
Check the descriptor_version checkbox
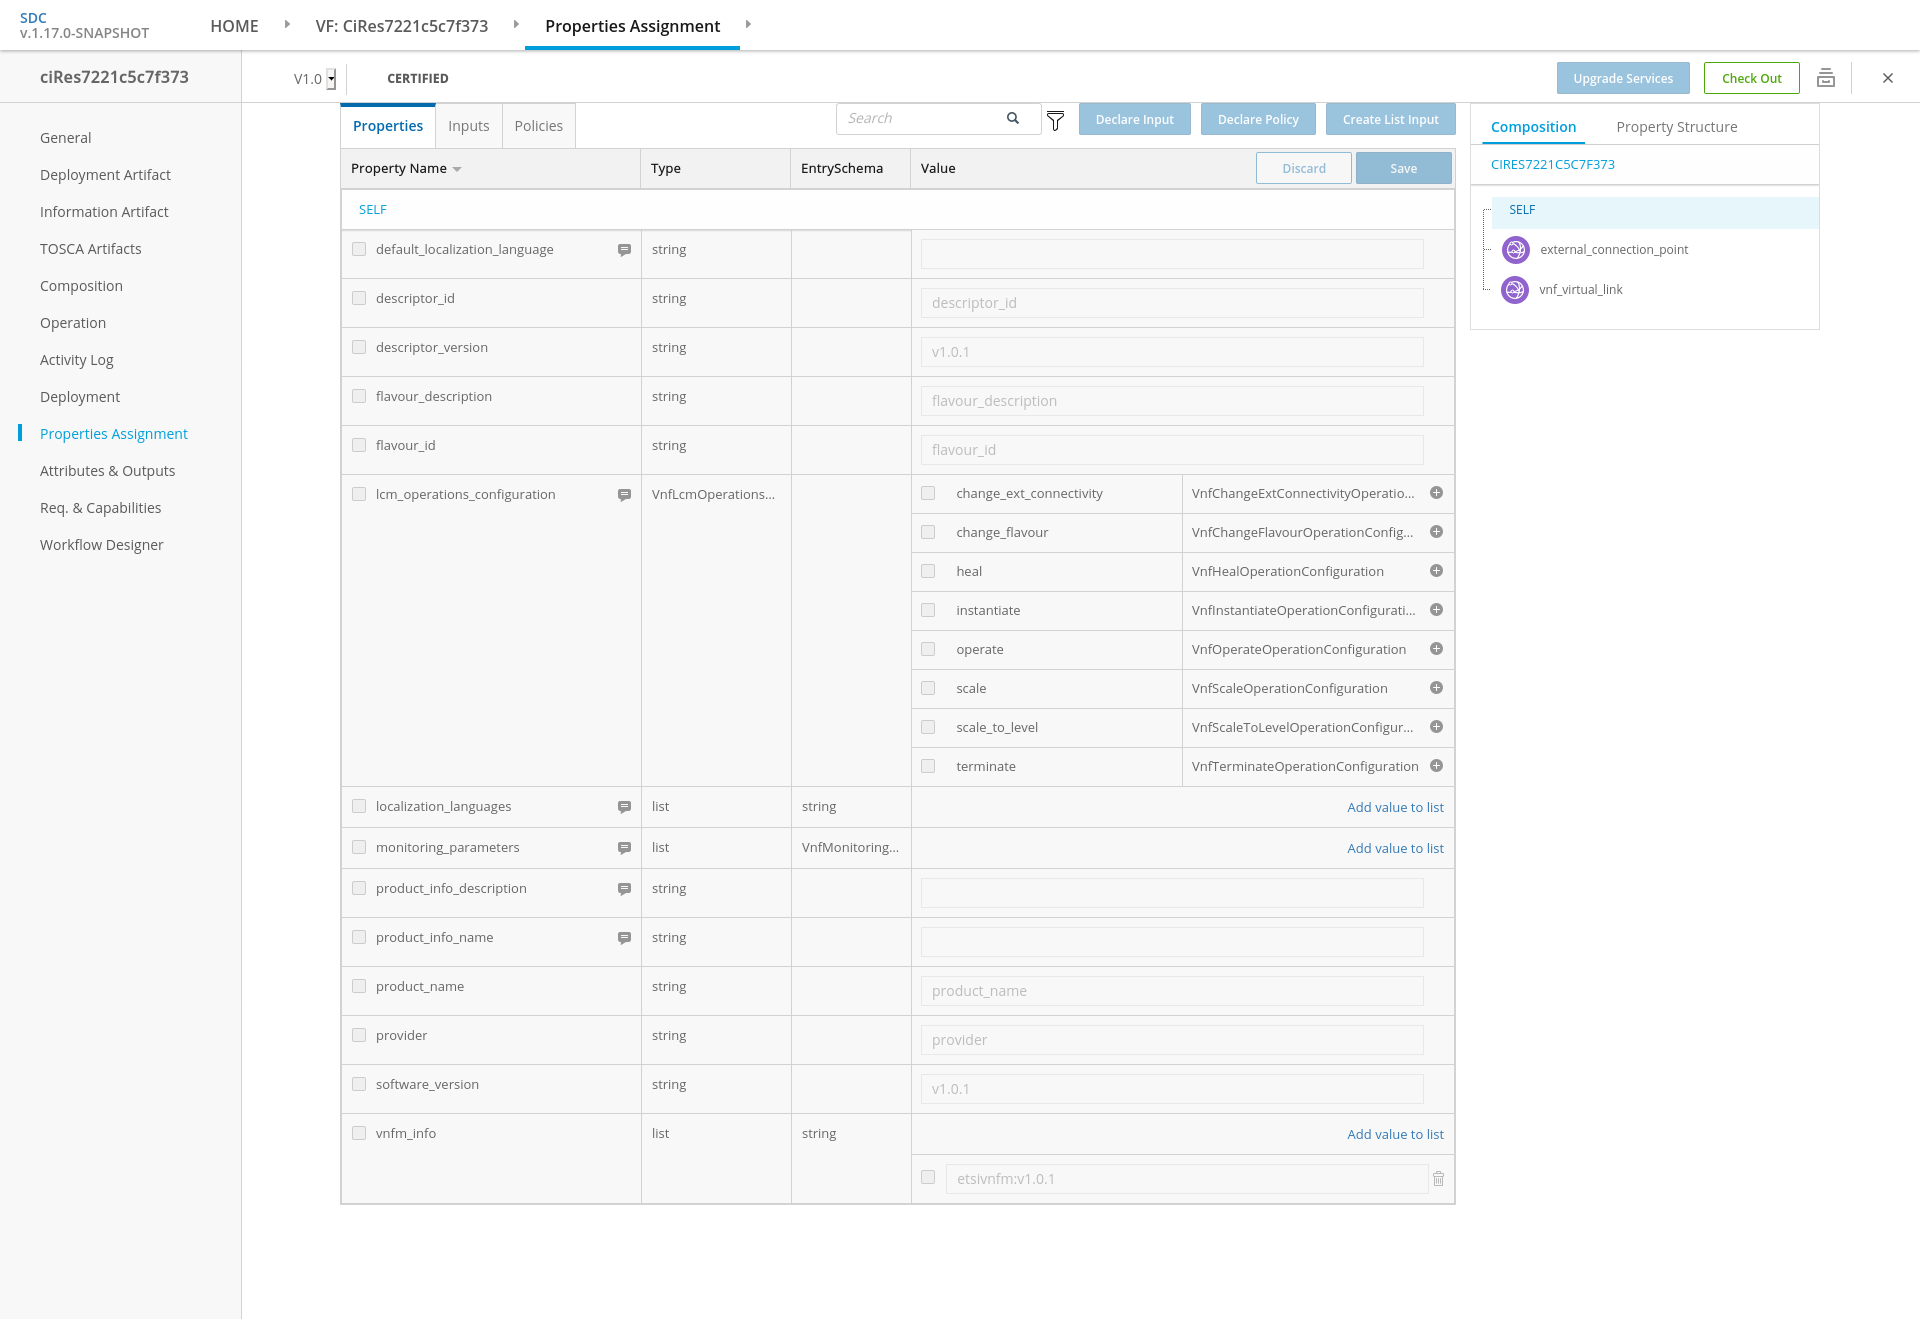pyautogui.click(x=359, y=347)
